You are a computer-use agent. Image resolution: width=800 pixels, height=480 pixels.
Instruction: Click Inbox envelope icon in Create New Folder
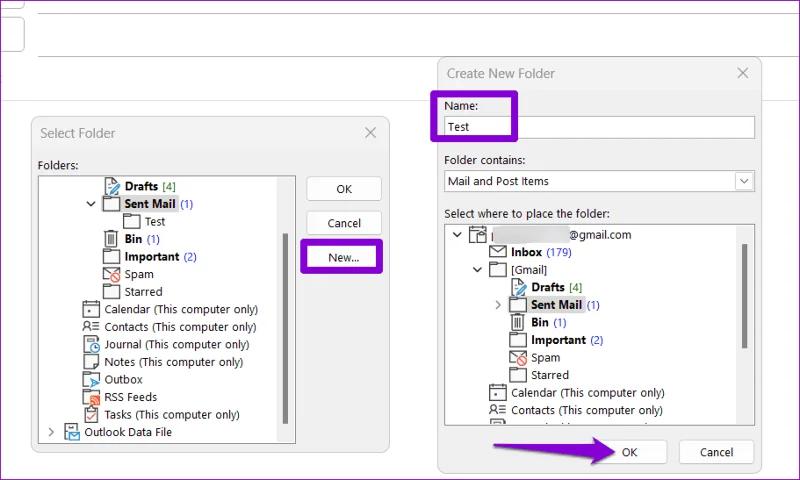pyautogui.click(x=498, y=251)
